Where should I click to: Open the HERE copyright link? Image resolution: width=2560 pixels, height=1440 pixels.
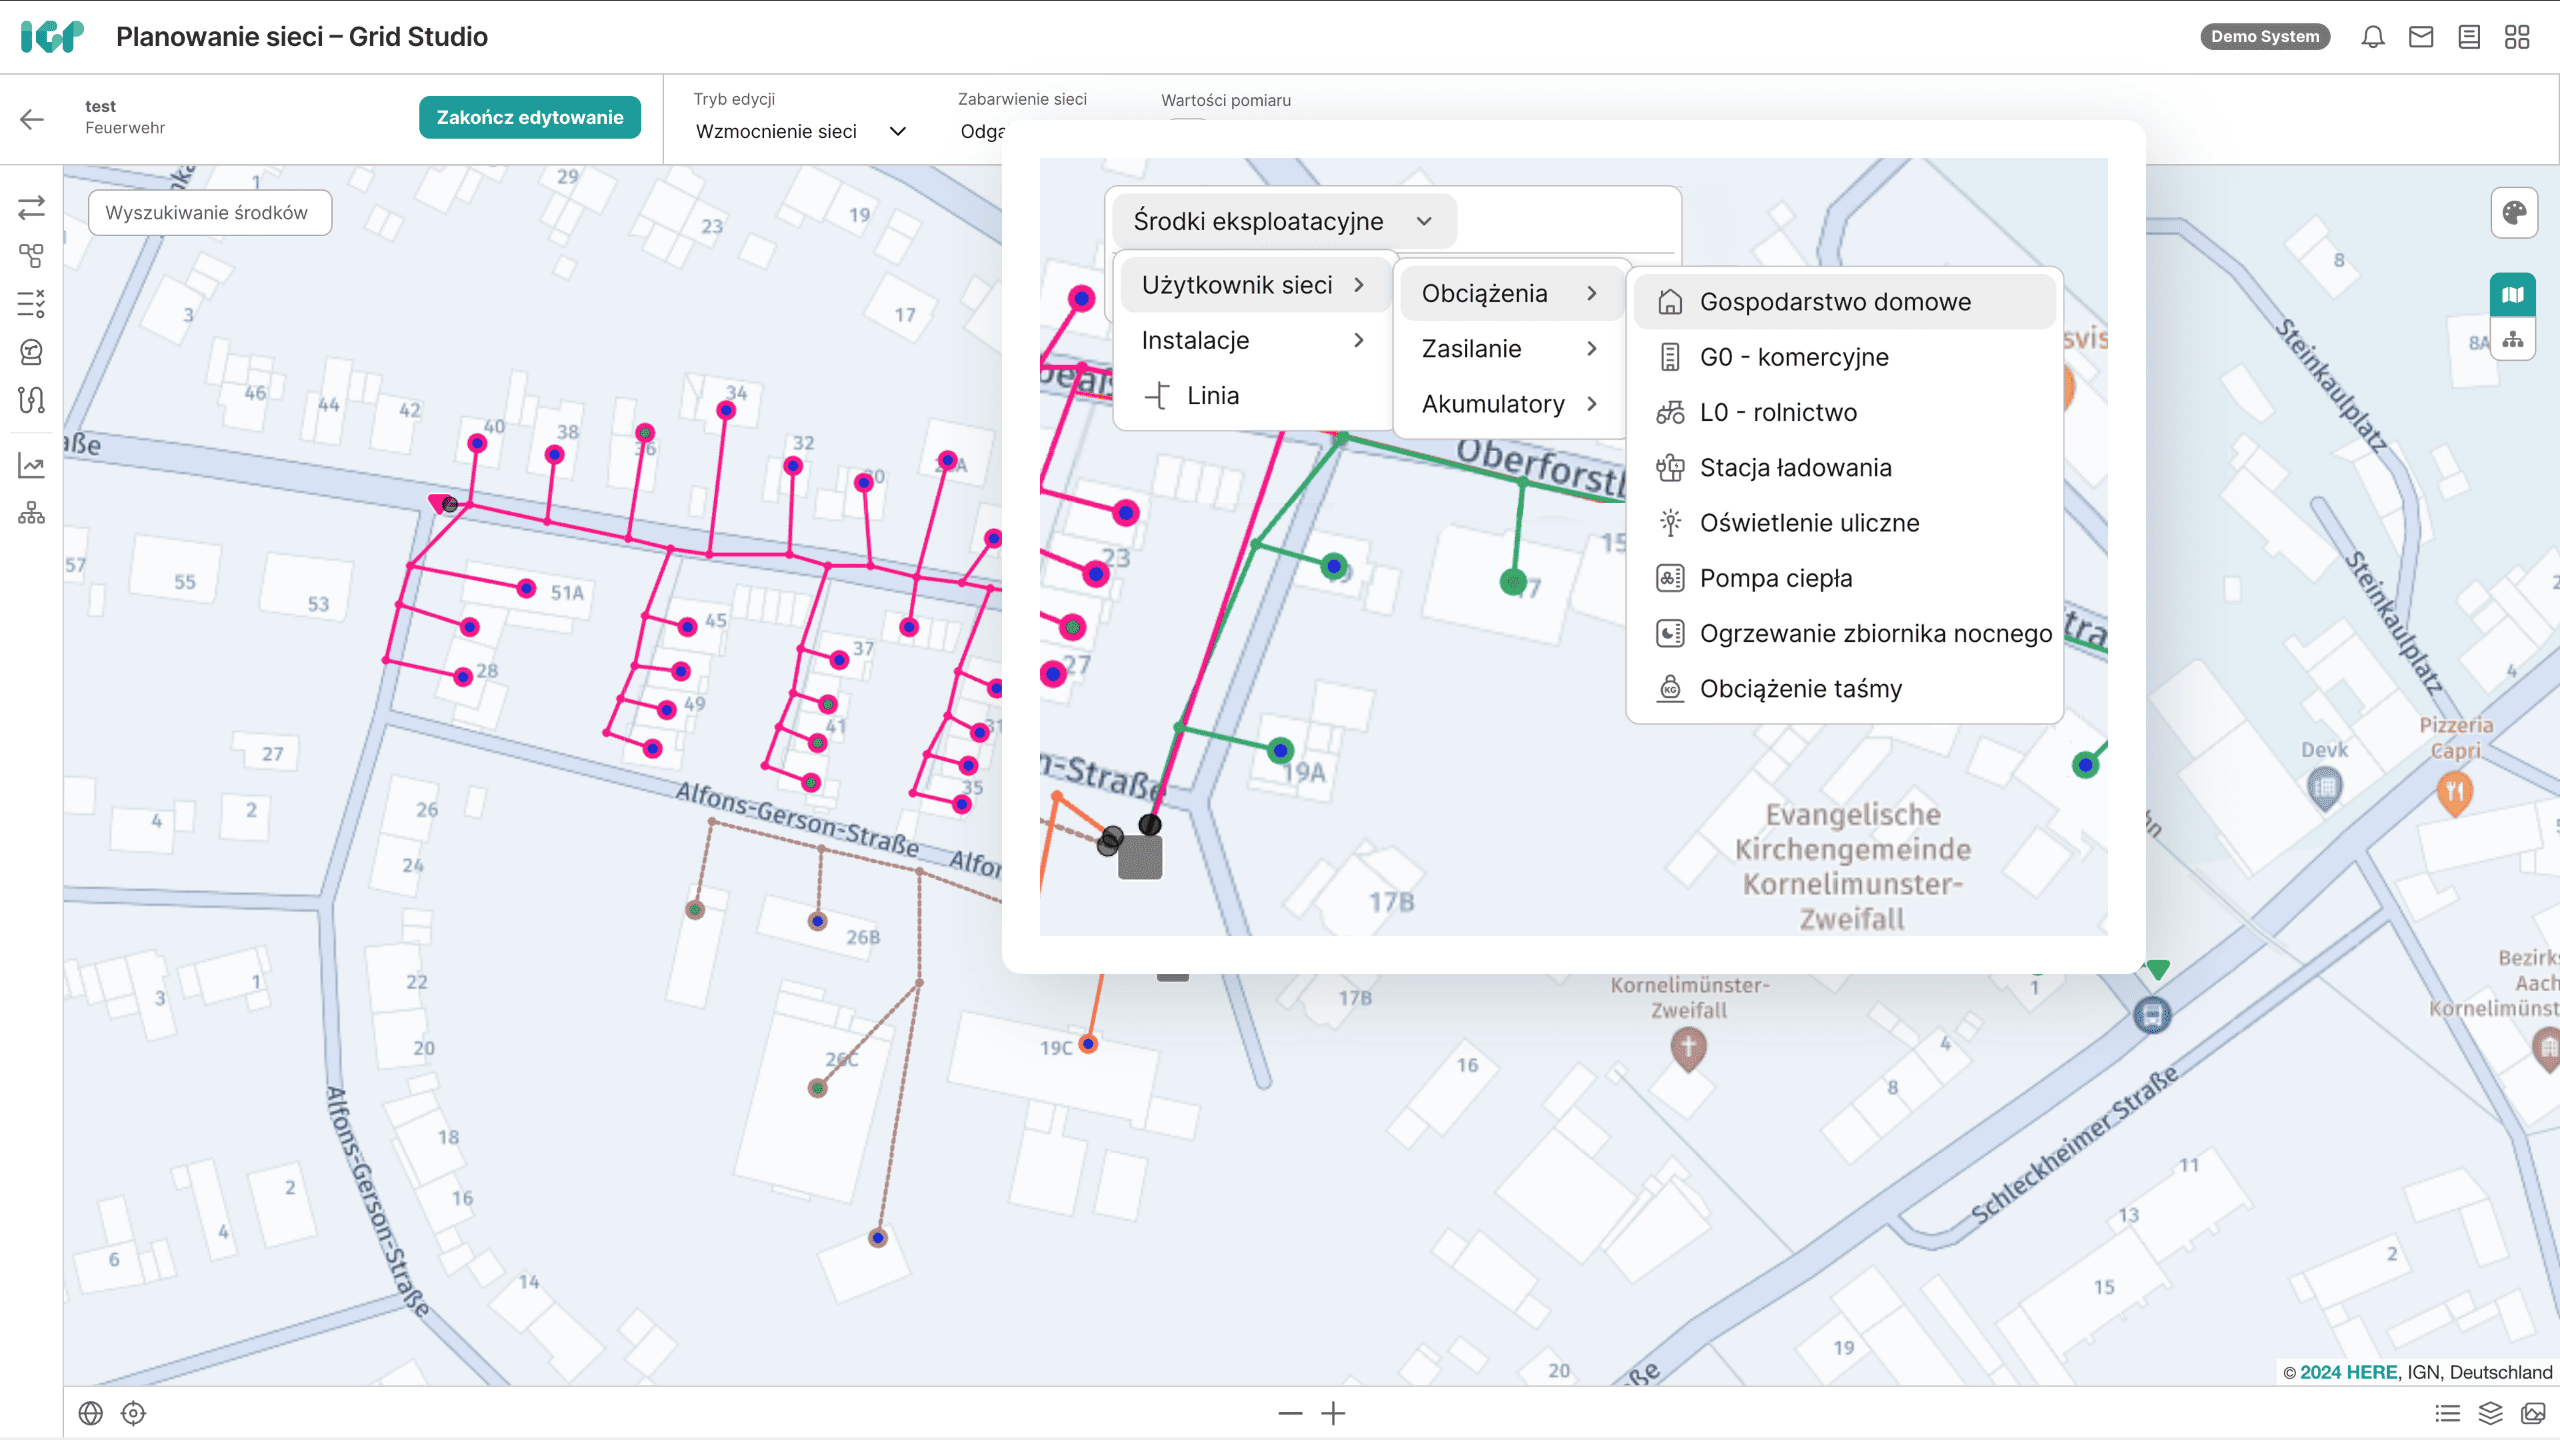pyautogui.click(x=2348, y=1372)
